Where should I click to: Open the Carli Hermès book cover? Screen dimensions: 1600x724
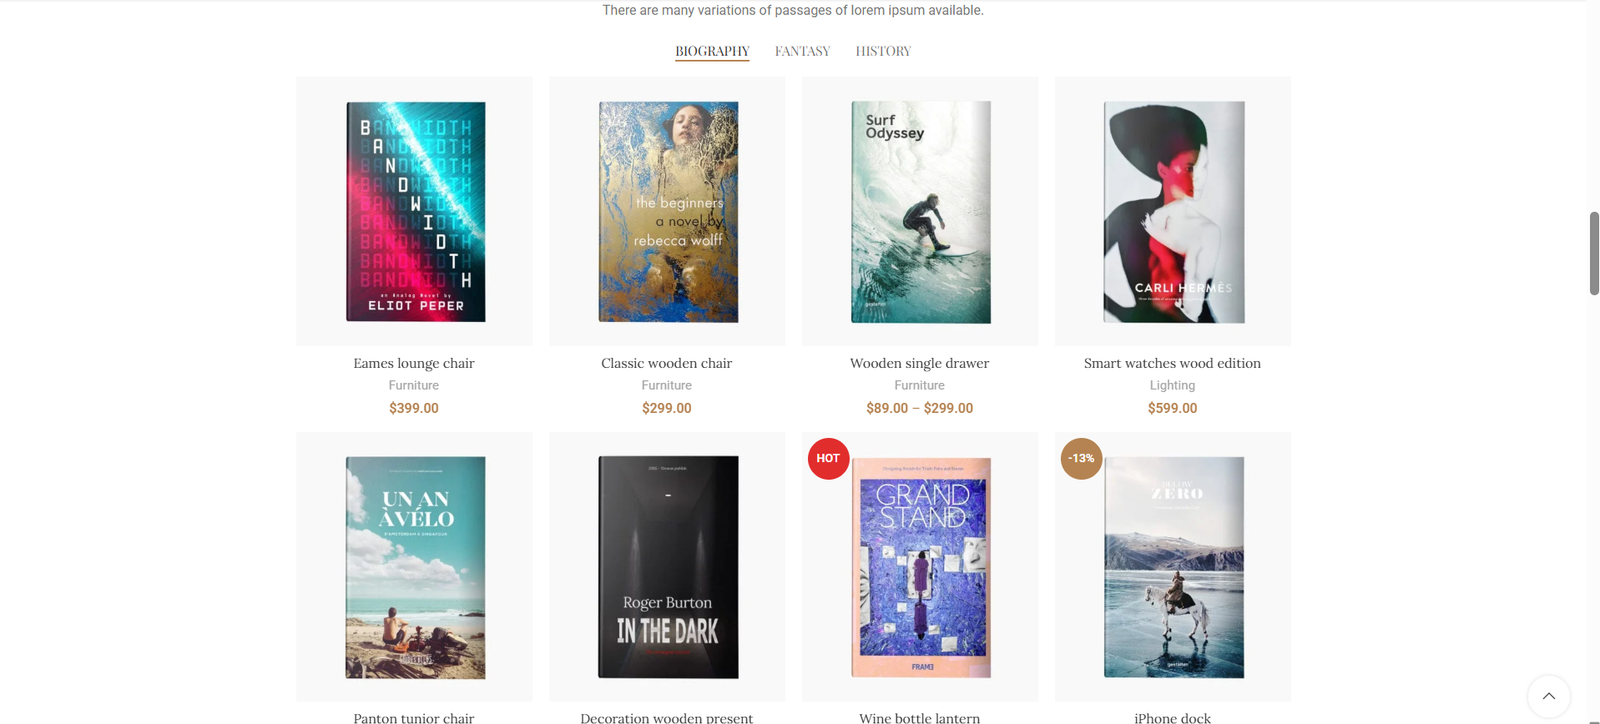(1173, 212)
